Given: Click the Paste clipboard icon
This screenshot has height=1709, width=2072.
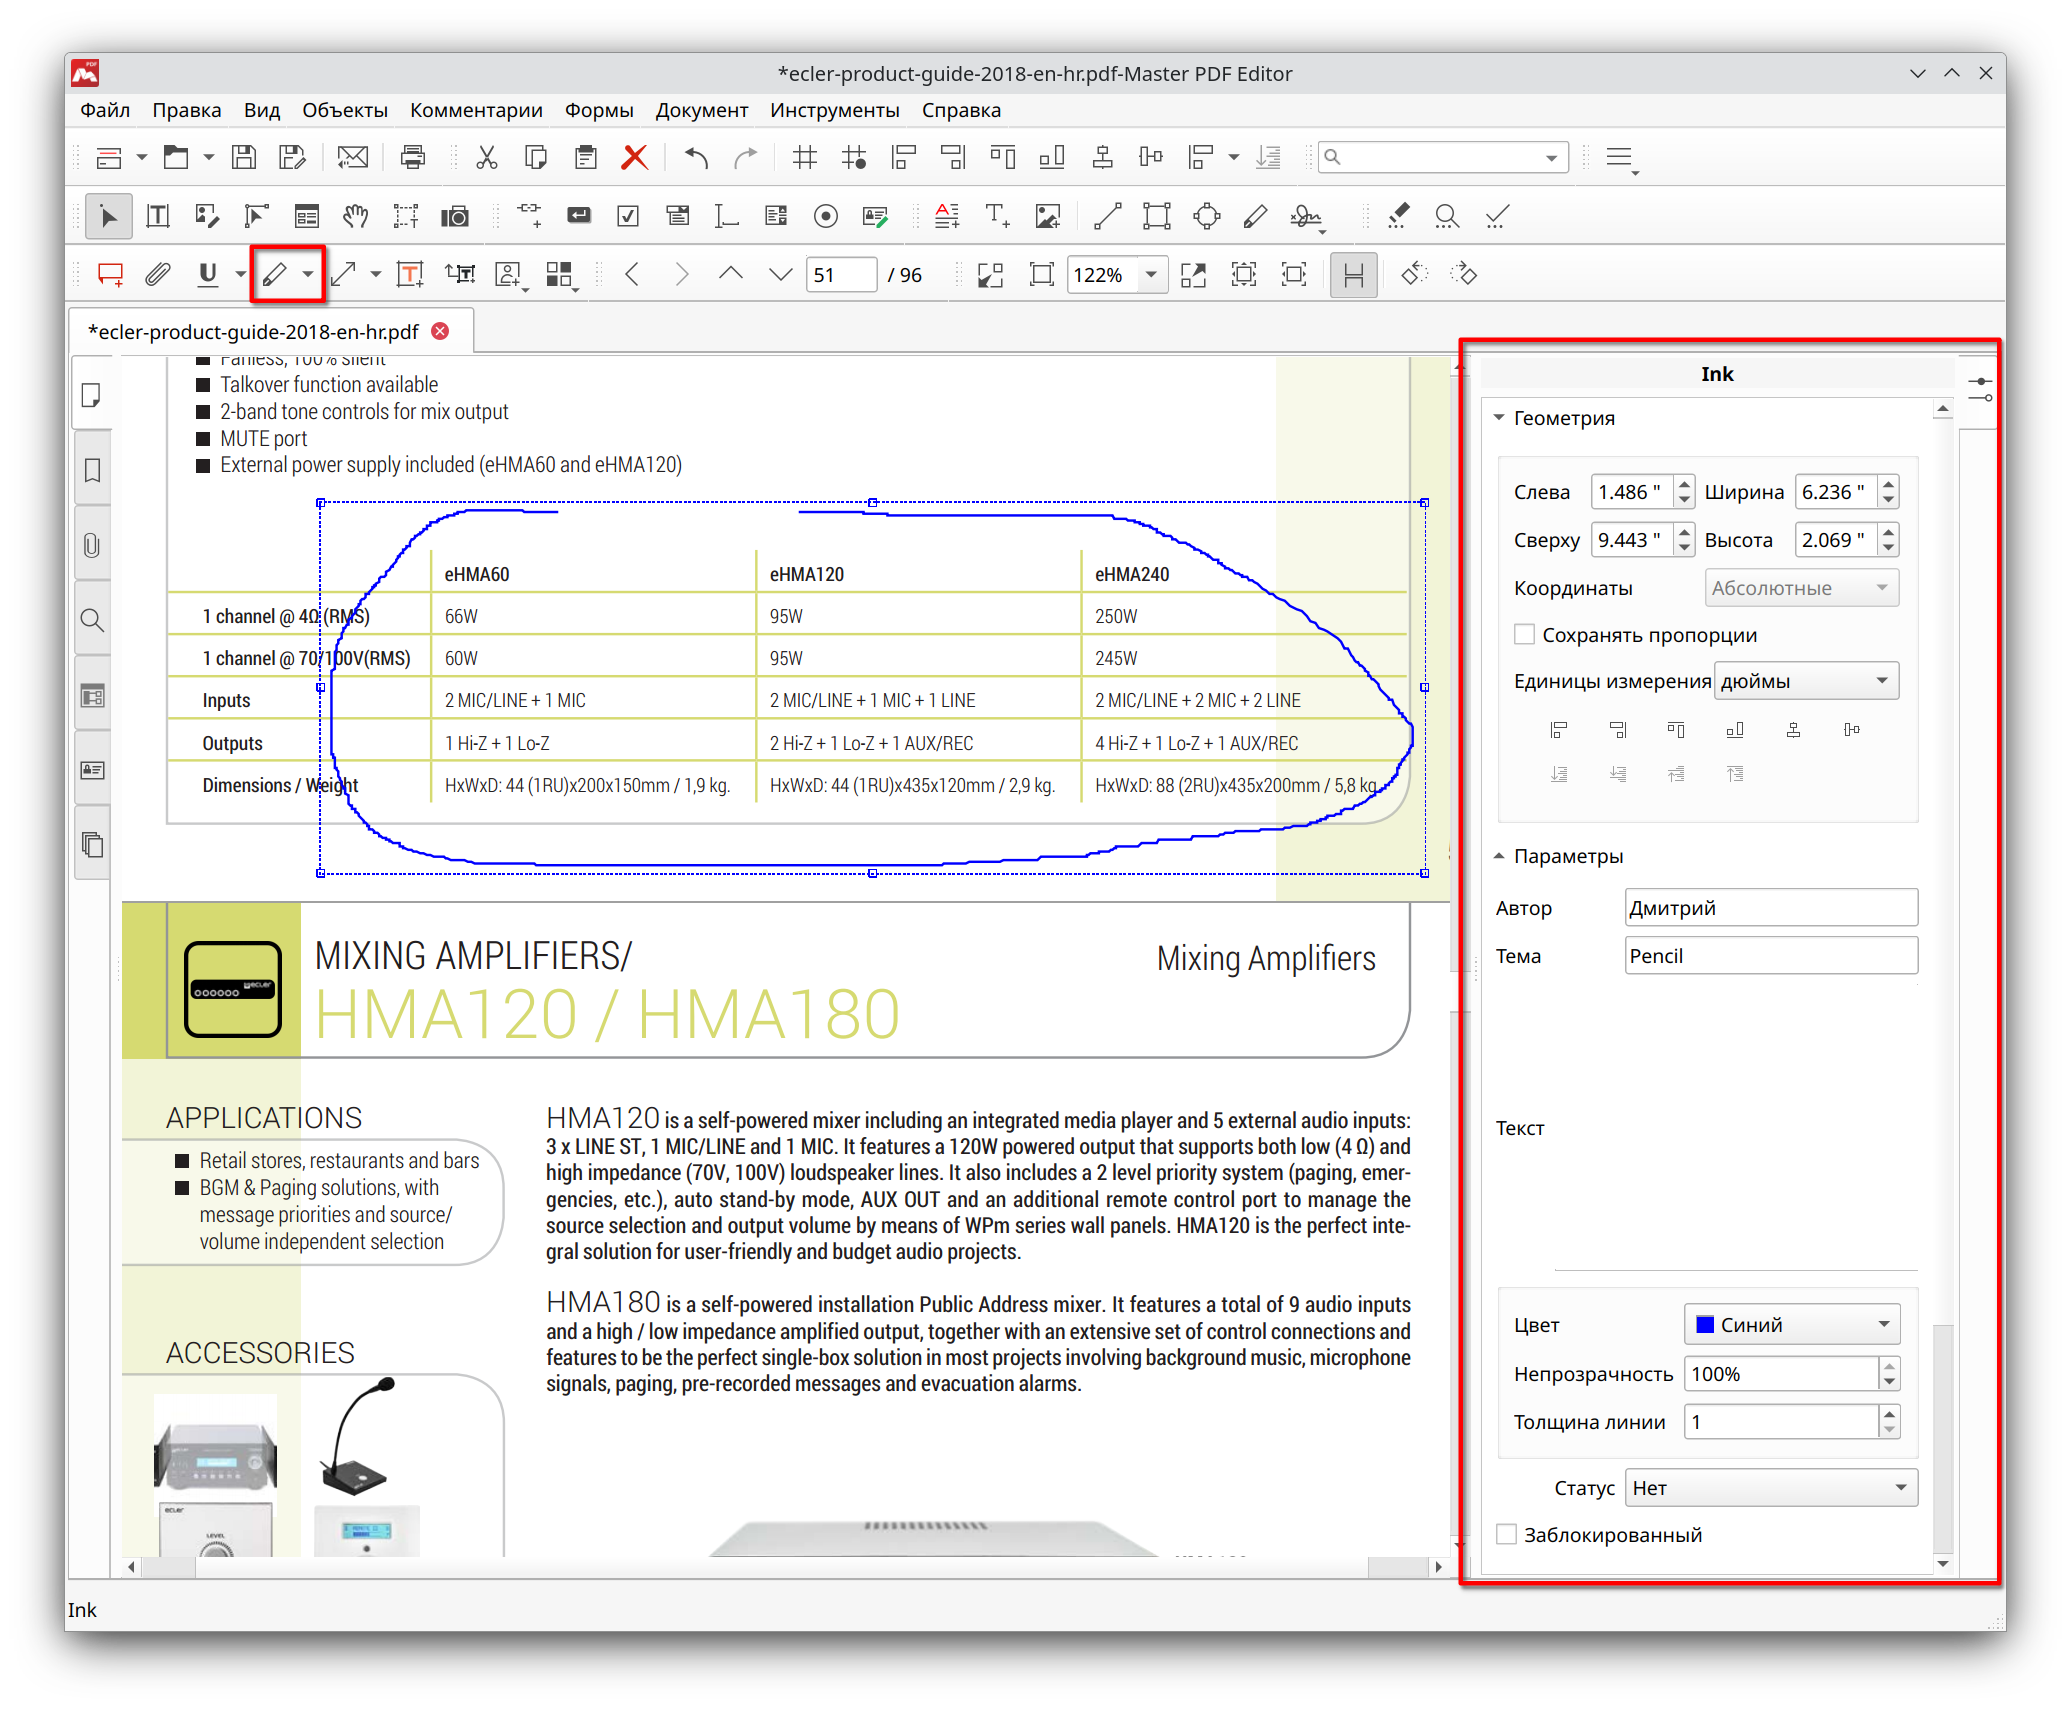Looking at the screenshot, I should tap(586, 157).
